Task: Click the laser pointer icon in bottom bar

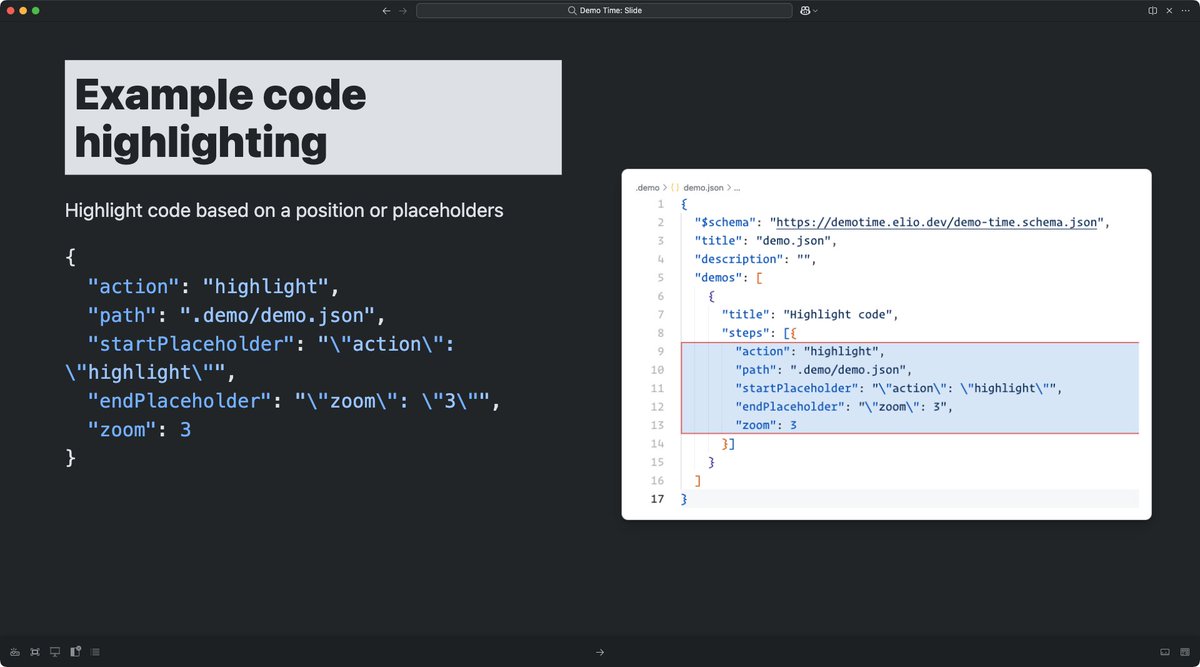Action: (x=15, y=652)
